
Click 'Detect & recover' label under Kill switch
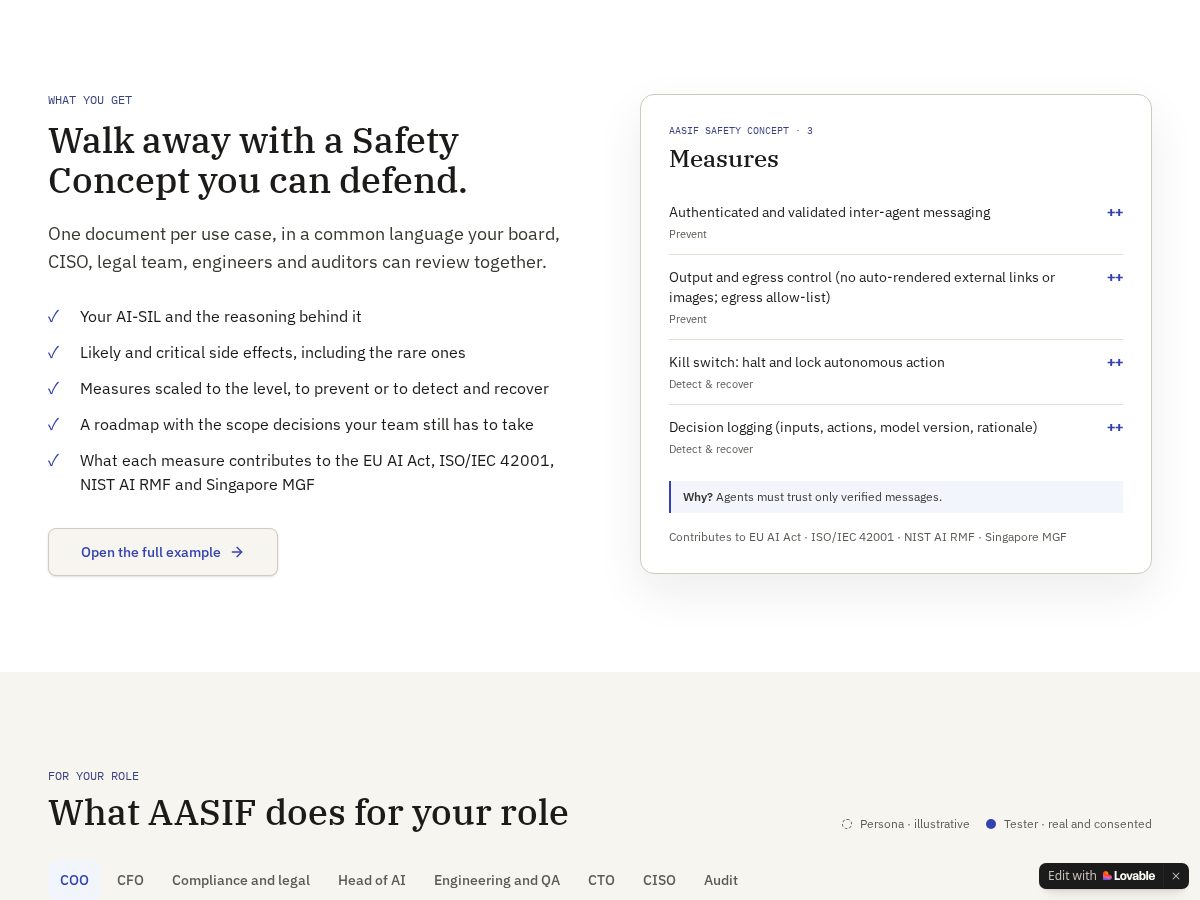pyautogui.click(x=711, y=384)
